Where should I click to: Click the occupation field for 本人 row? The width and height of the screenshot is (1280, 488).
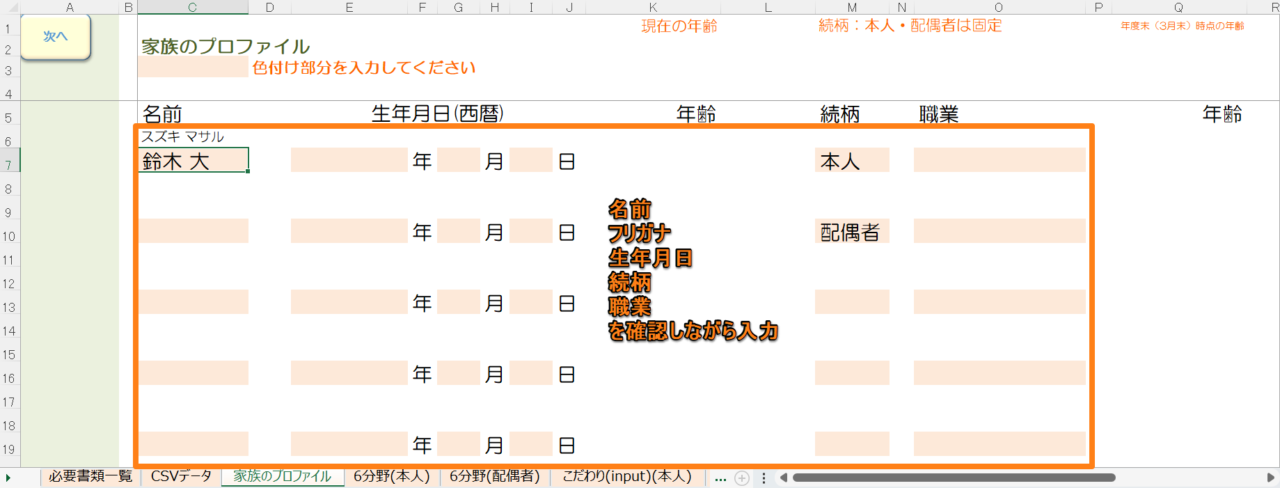tap(998, 160)
